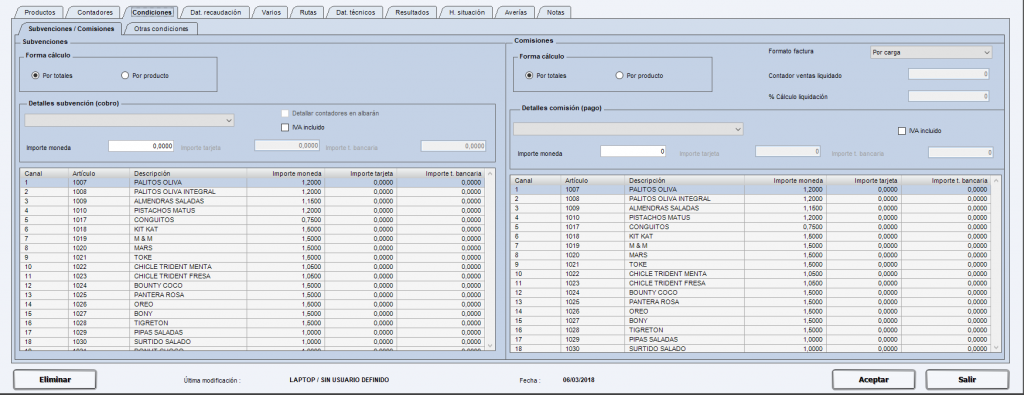Select ALMENDRAS SALADAS row in Subvenciones table
The width and height of the screenshot is (1024, 395).
tap(253, 201)
